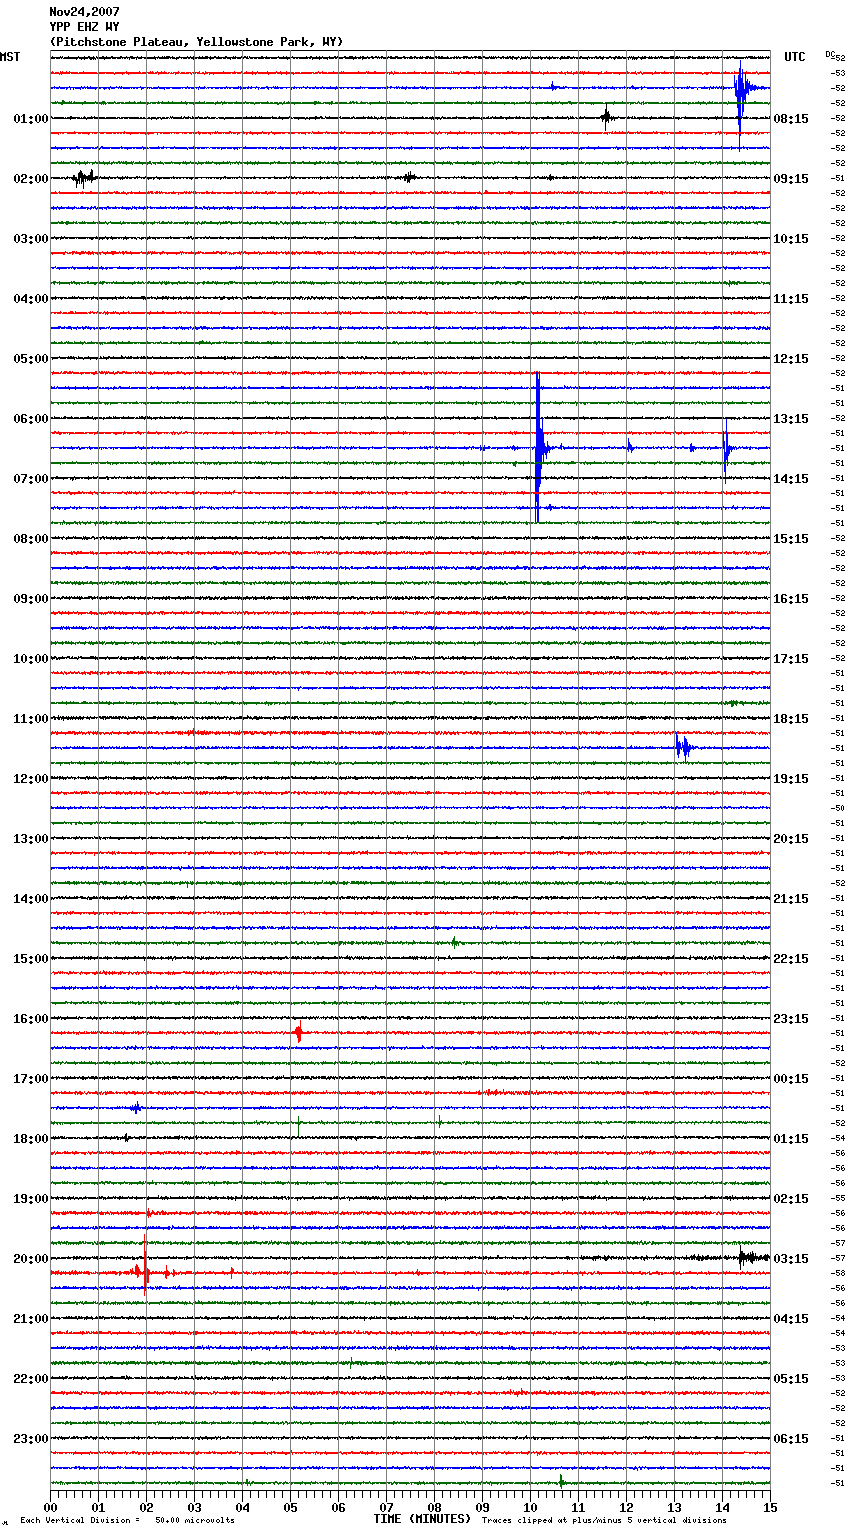
Task: Select the 01:15 UTC time label
Action: click(x=791, y=1139)
